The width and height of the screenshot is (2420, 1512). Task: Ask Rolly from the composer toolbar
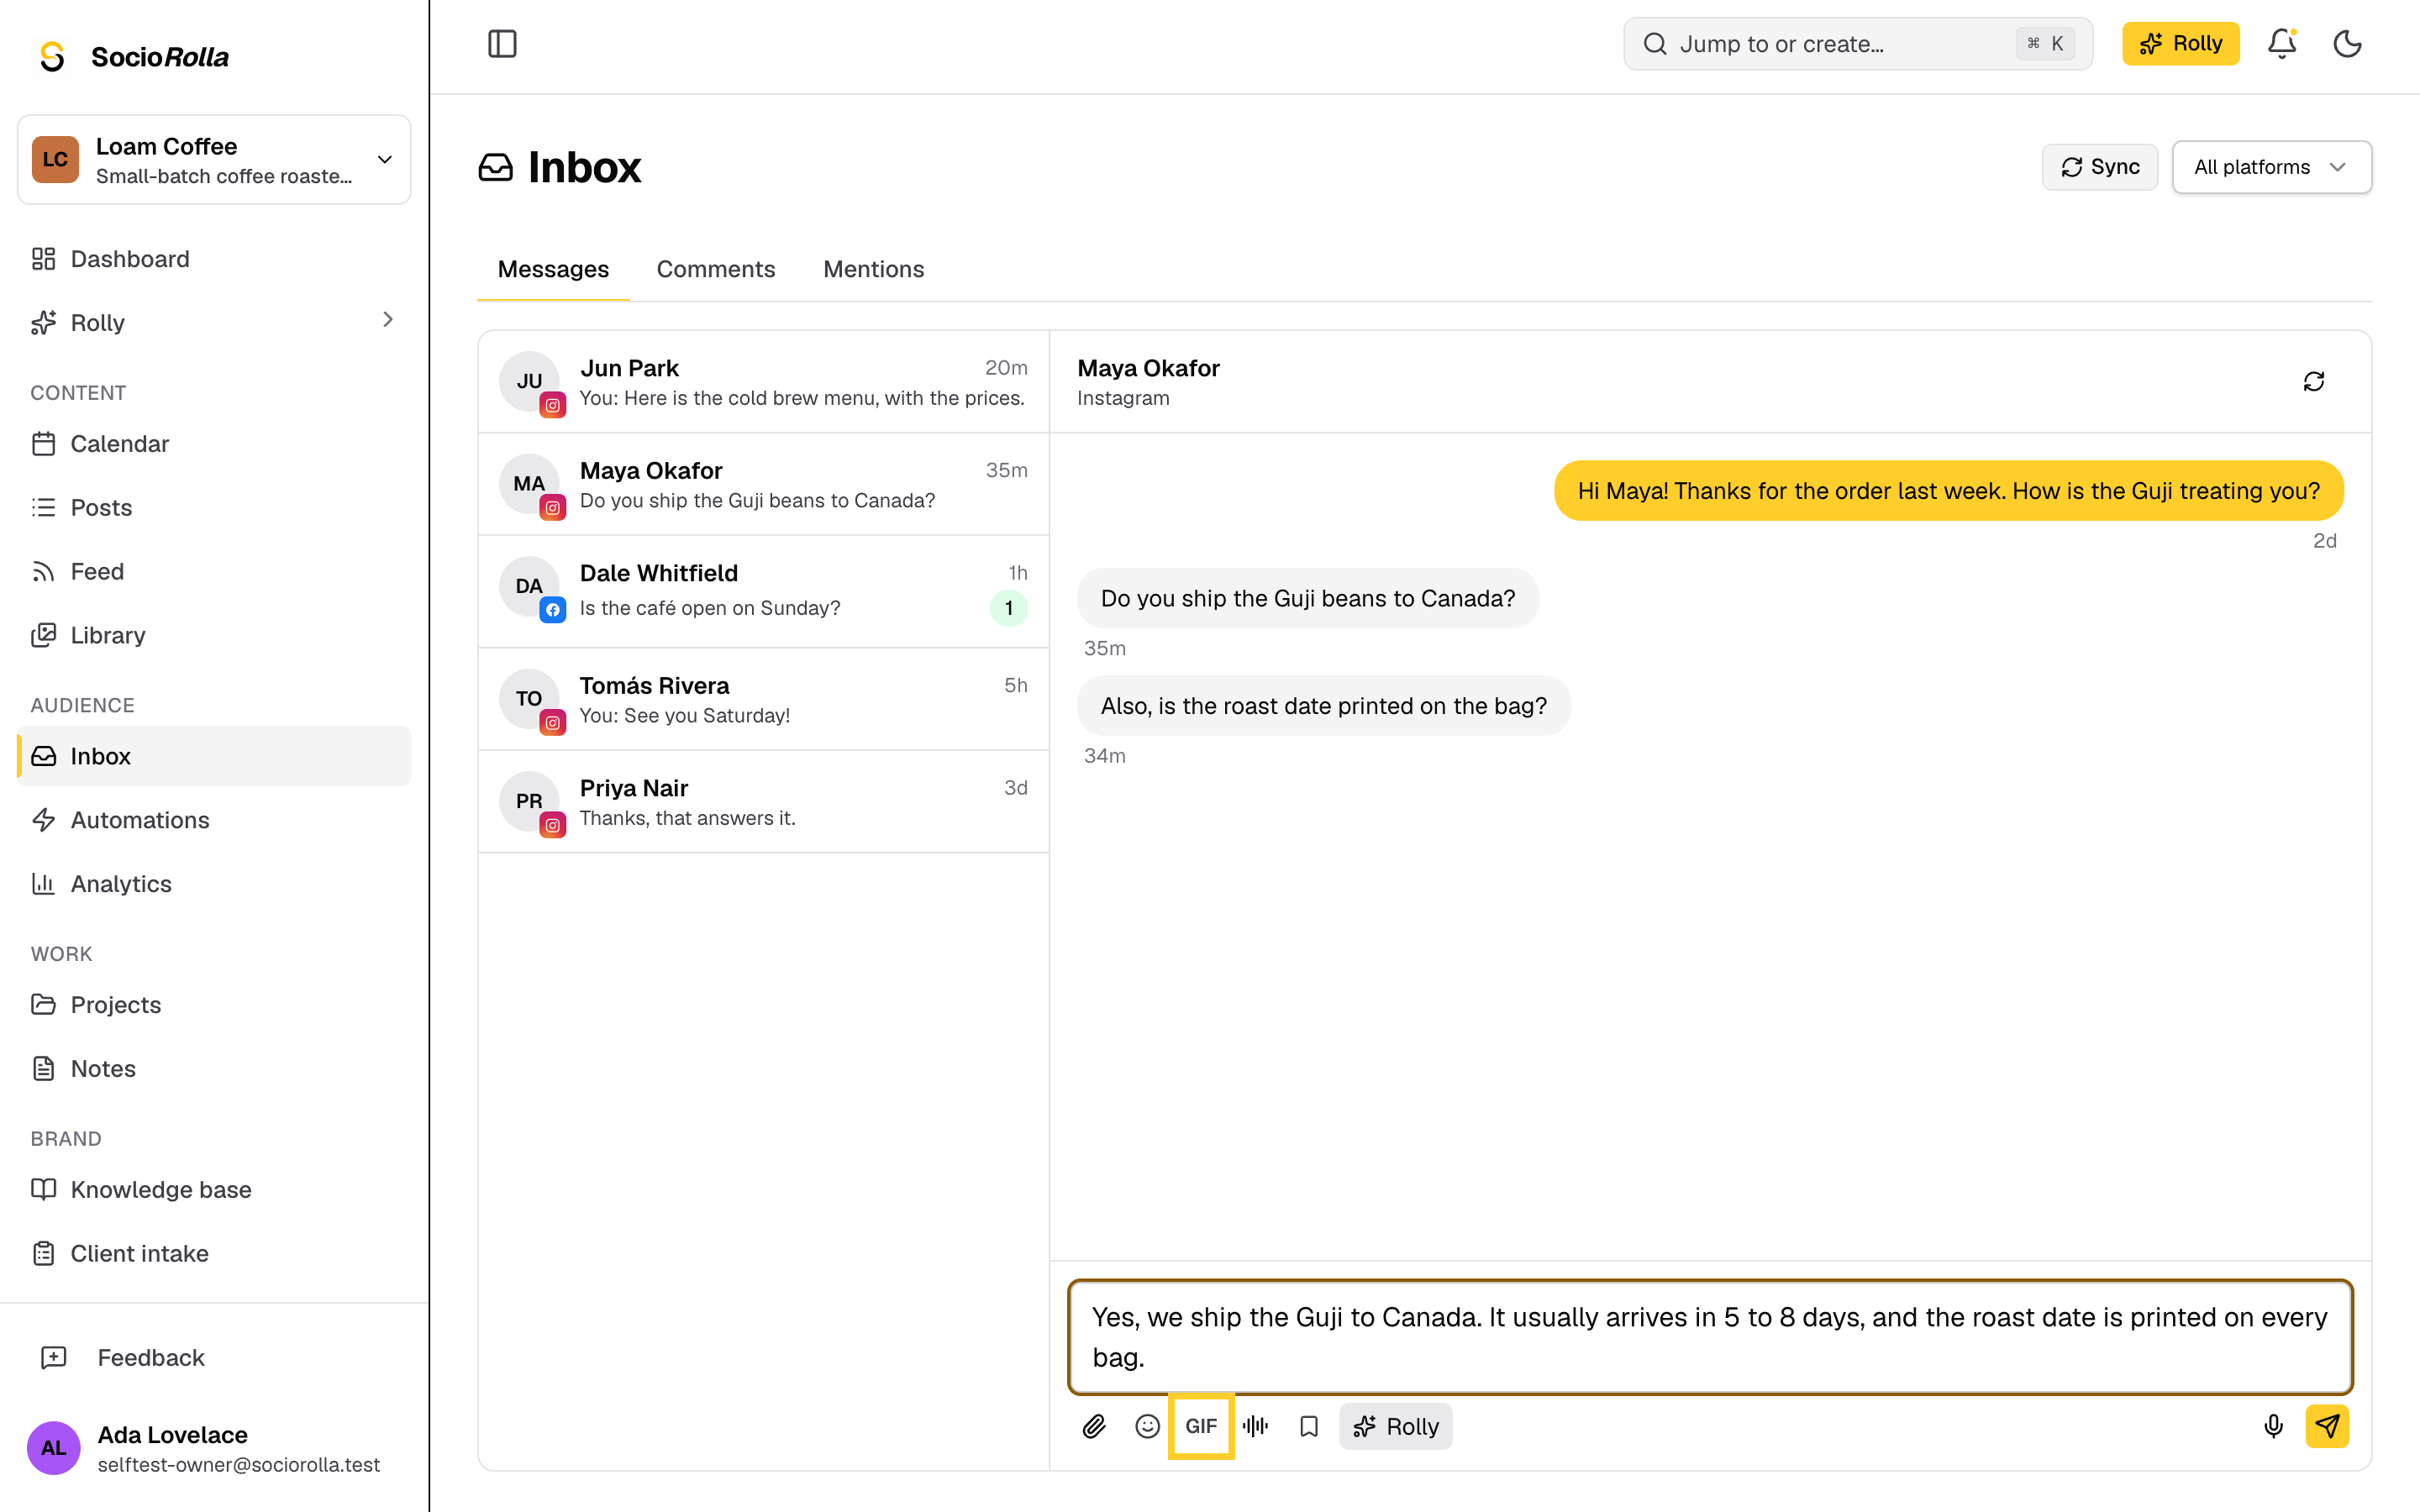pyautogui.click(x=1395, y=1426)
